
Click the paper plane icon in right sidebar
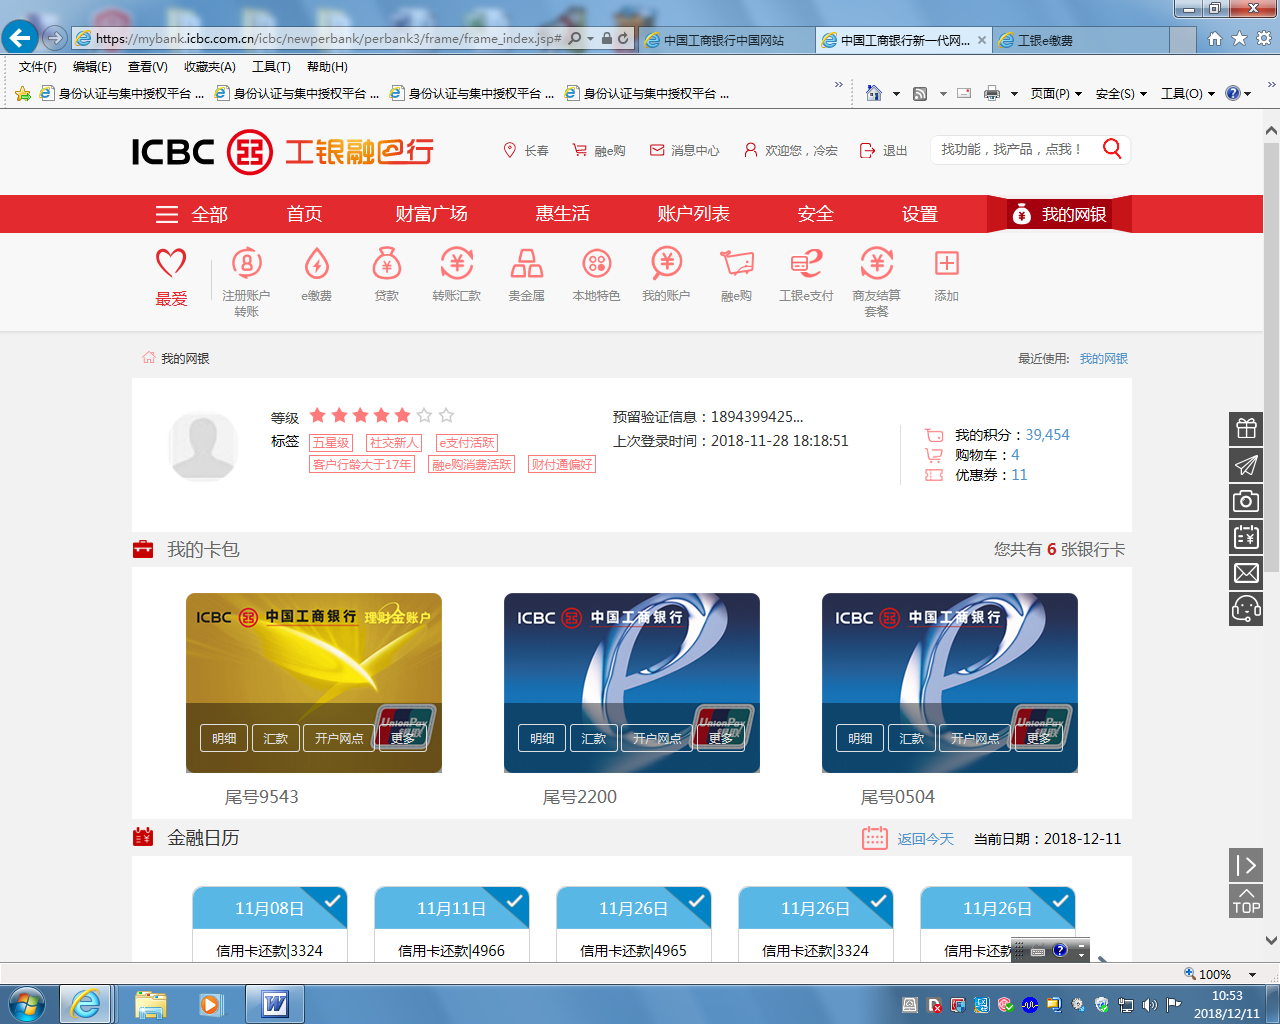pos(1246,464)
